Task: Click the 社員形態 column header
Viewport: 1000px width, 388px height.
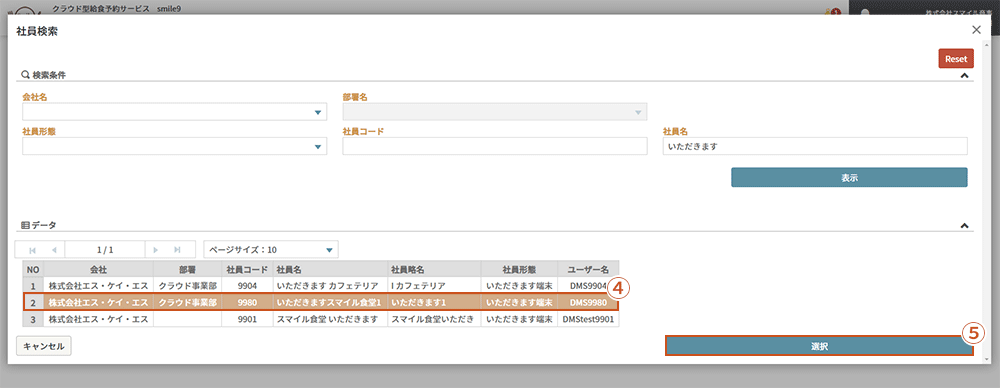Action: (519, 269)
